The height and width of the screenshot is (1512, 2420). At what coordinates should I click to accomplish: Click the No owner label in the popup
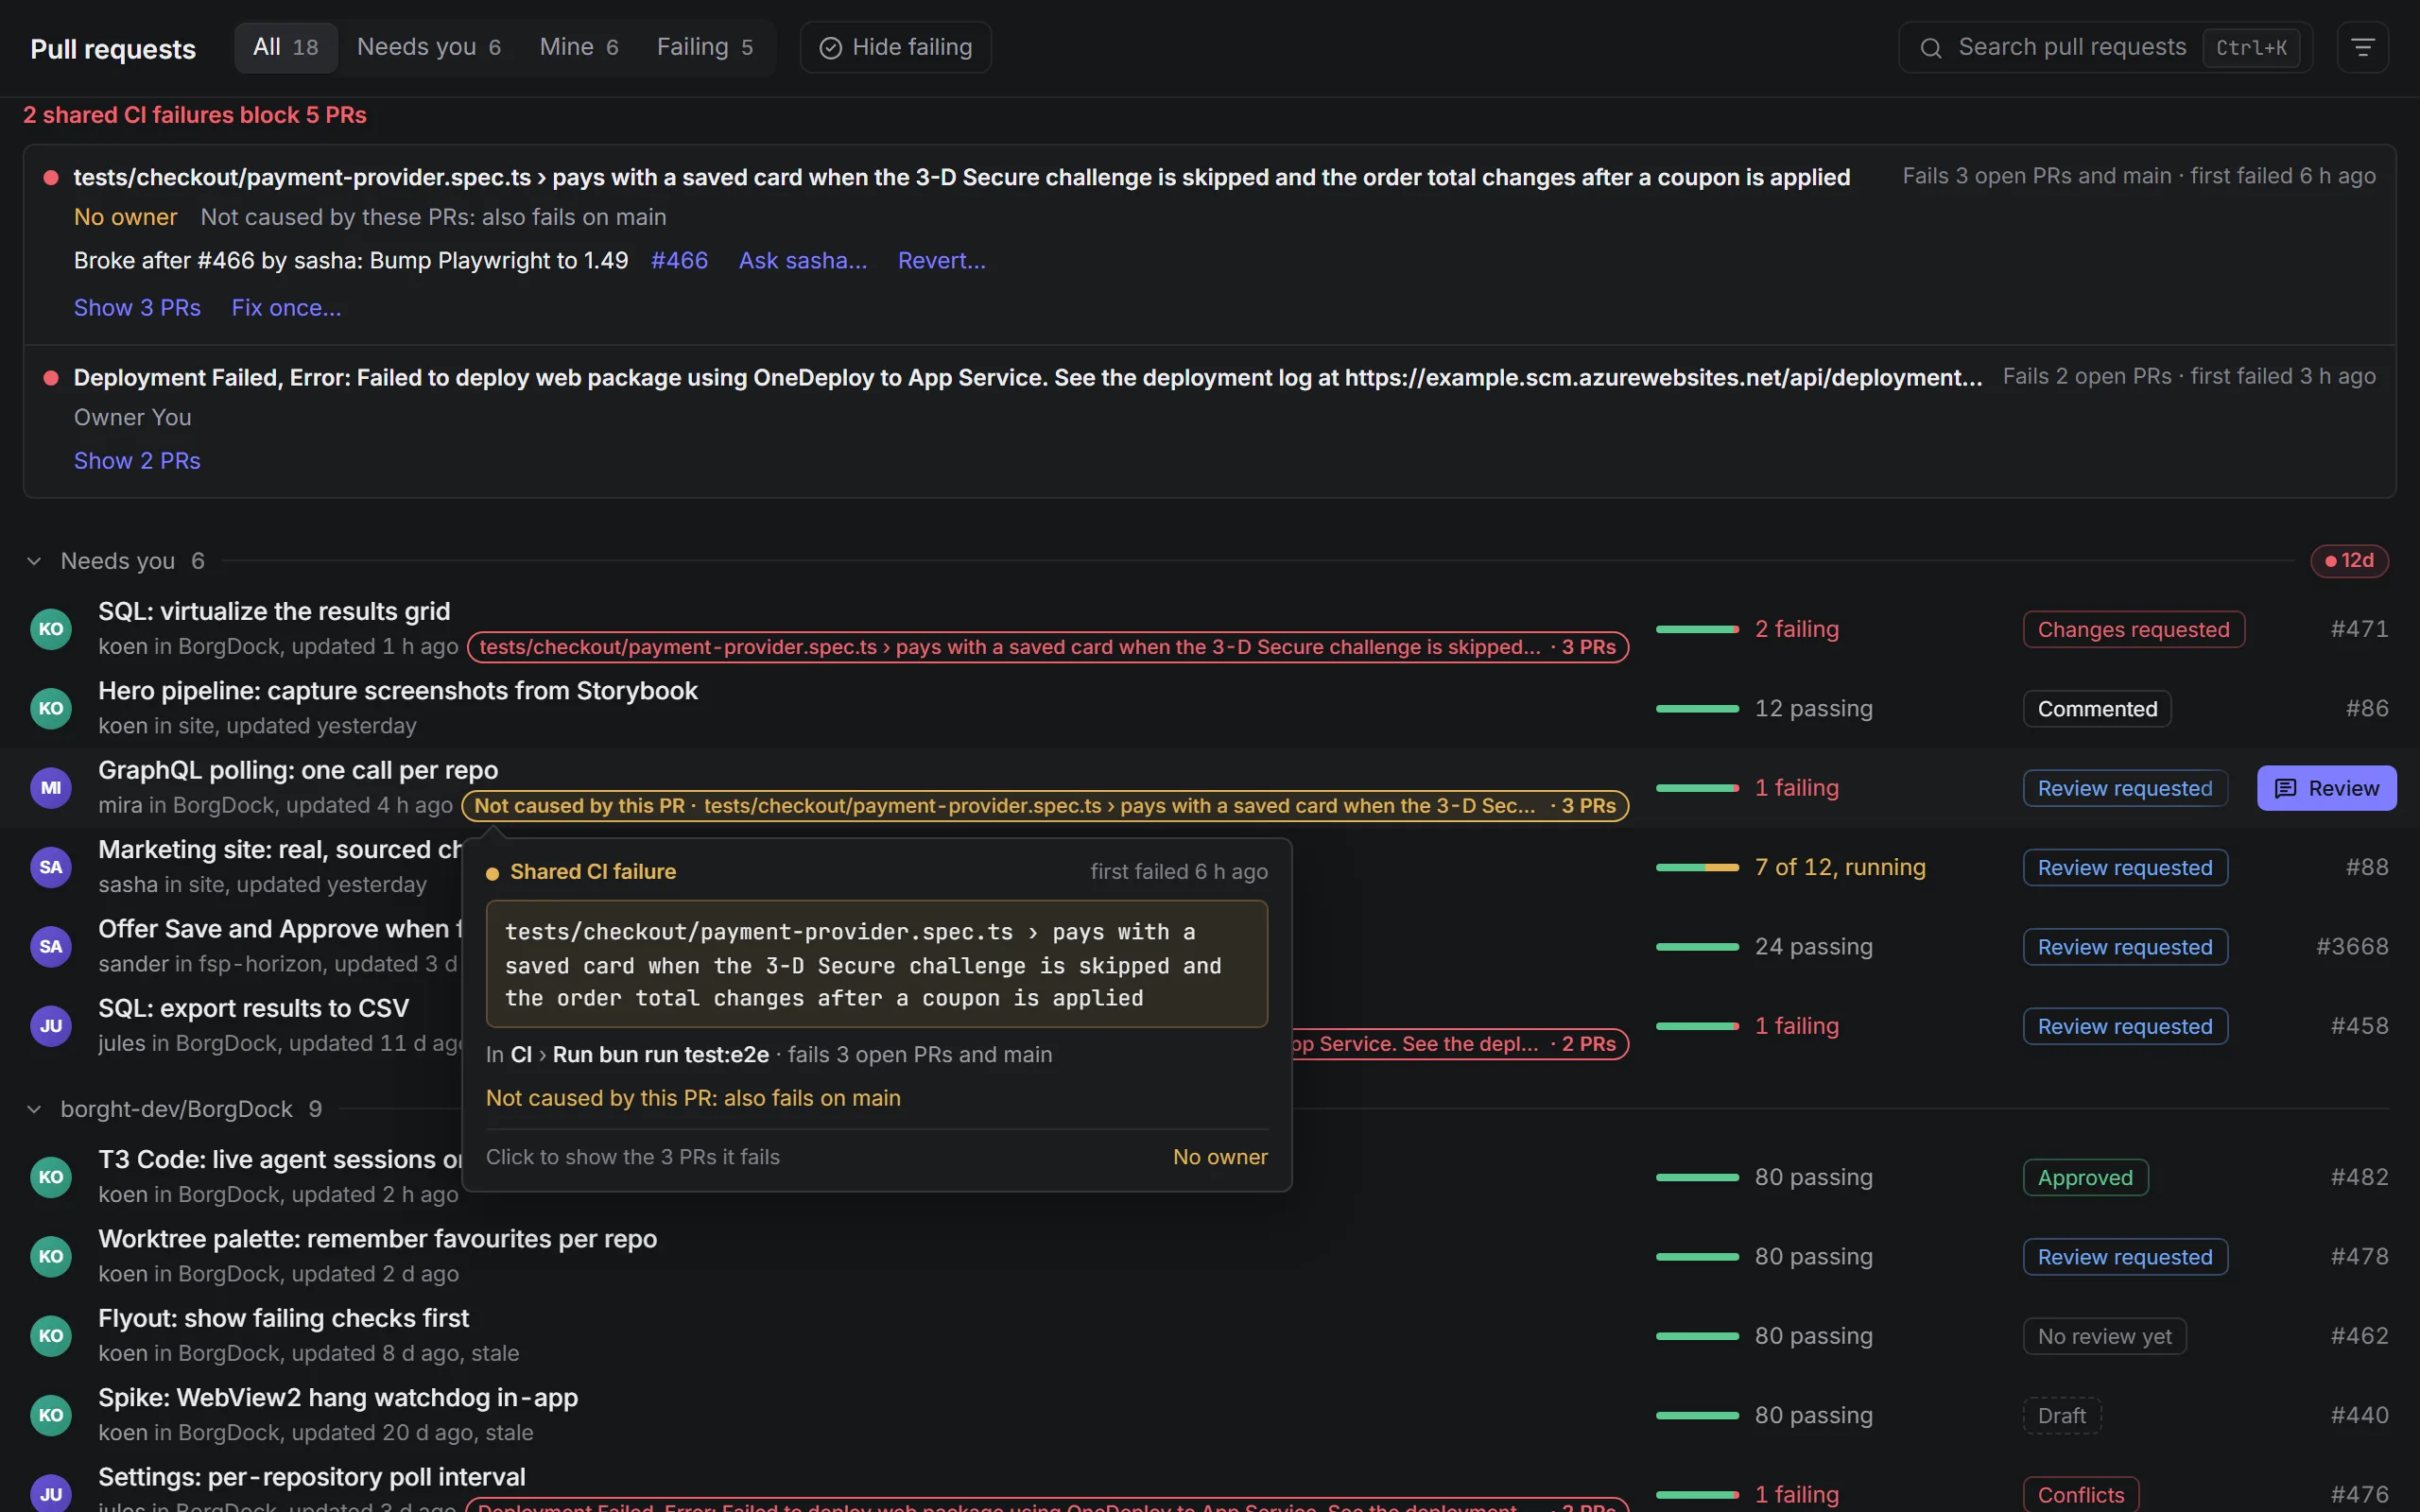click(x=1220, y=1157)
